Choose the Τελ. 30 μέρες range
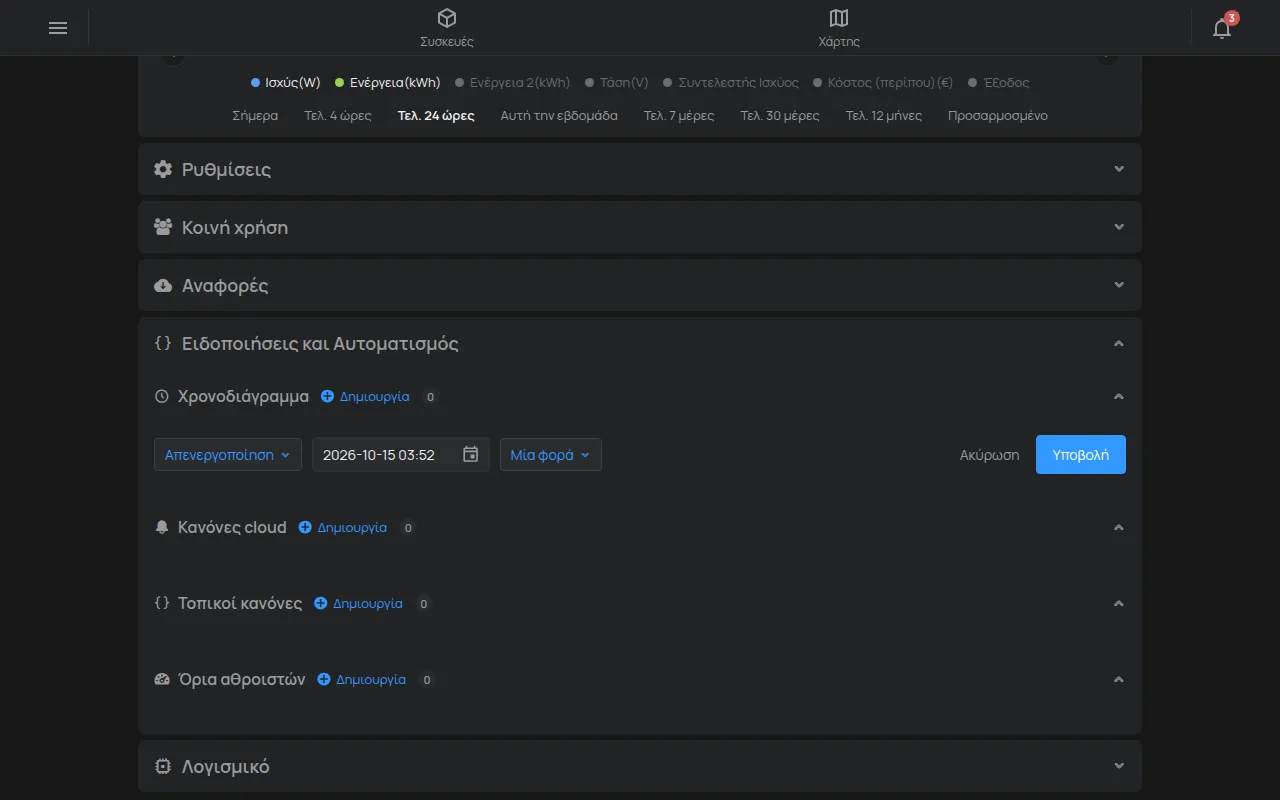Viewport: 1280px width, 800px height. [x=780, y=116]
